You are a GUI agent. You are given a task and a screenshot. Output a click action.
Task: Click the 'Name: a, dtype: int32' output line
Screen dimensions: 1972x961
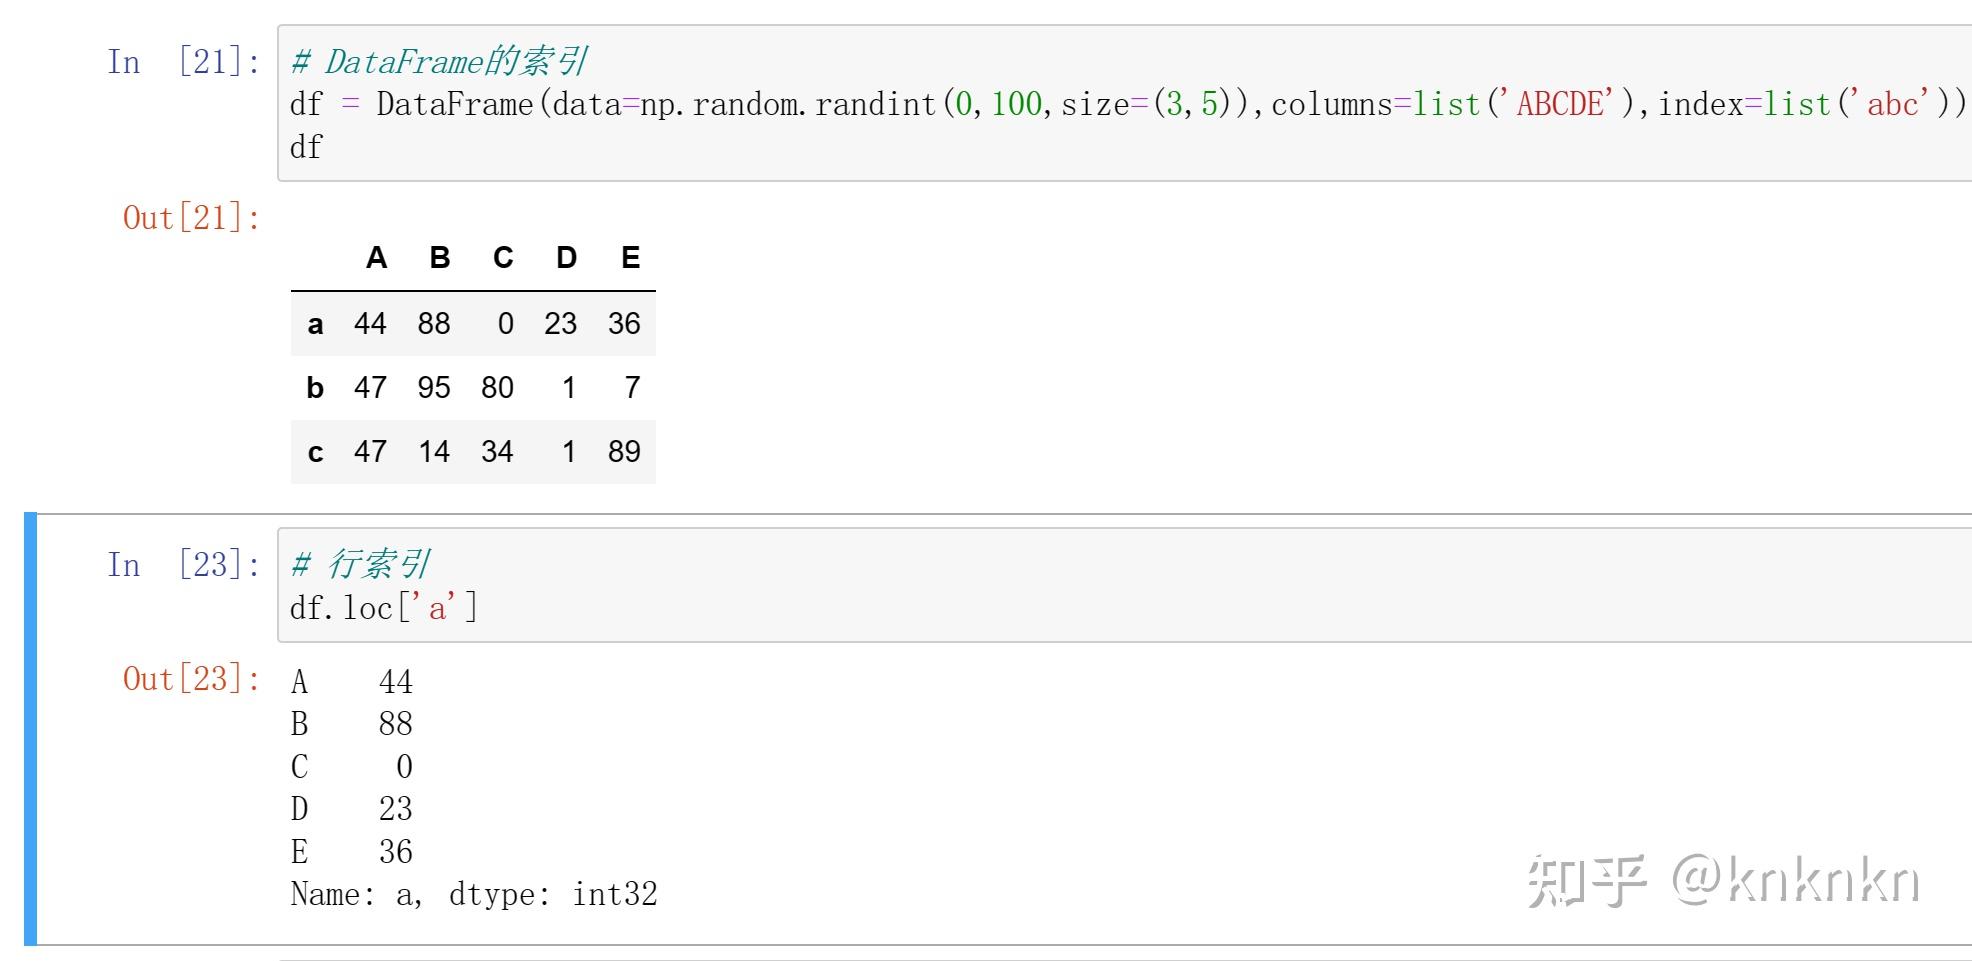[x=474, y=894]
